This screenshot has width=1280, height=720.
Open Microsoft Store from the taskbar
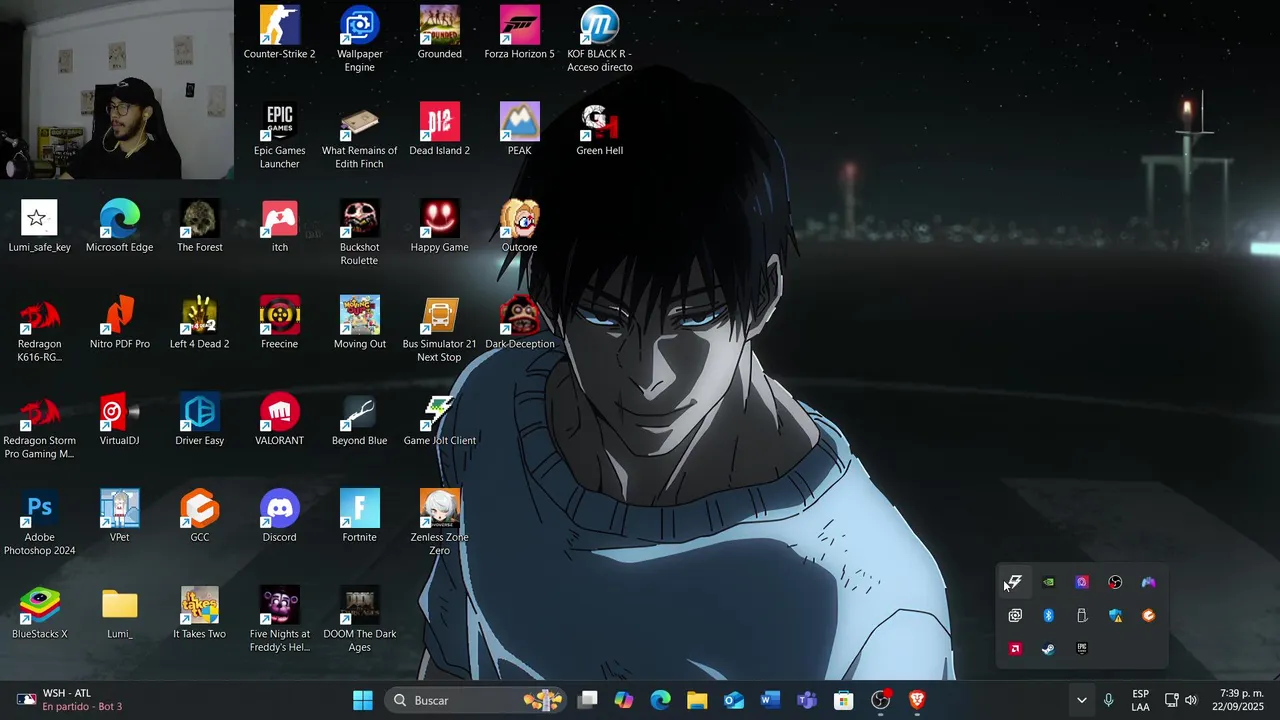pos(844,700)
